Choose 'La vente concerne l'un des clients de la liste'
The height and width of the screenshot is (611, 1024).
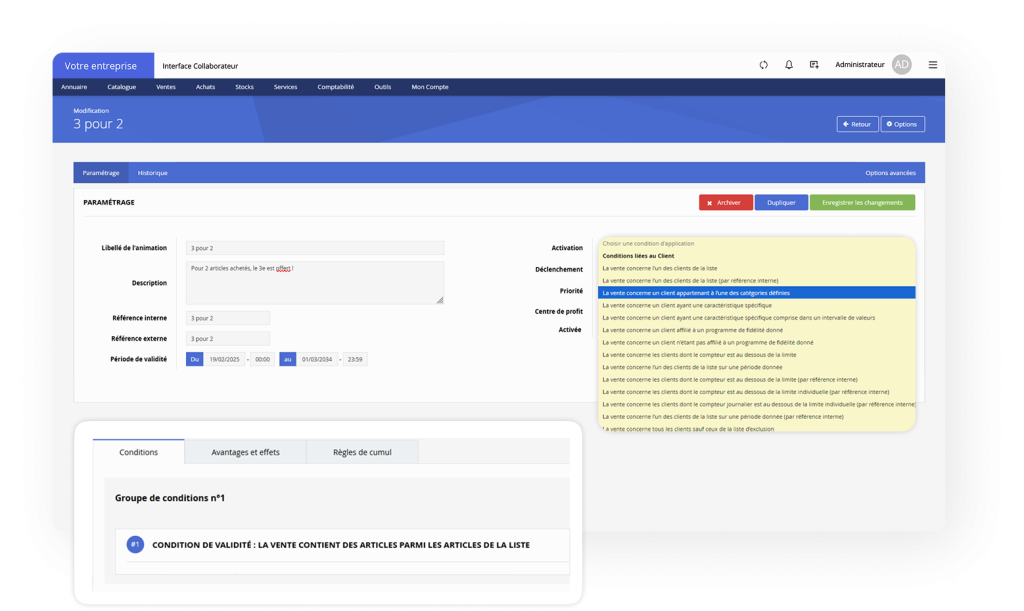(x=660, y=268)
